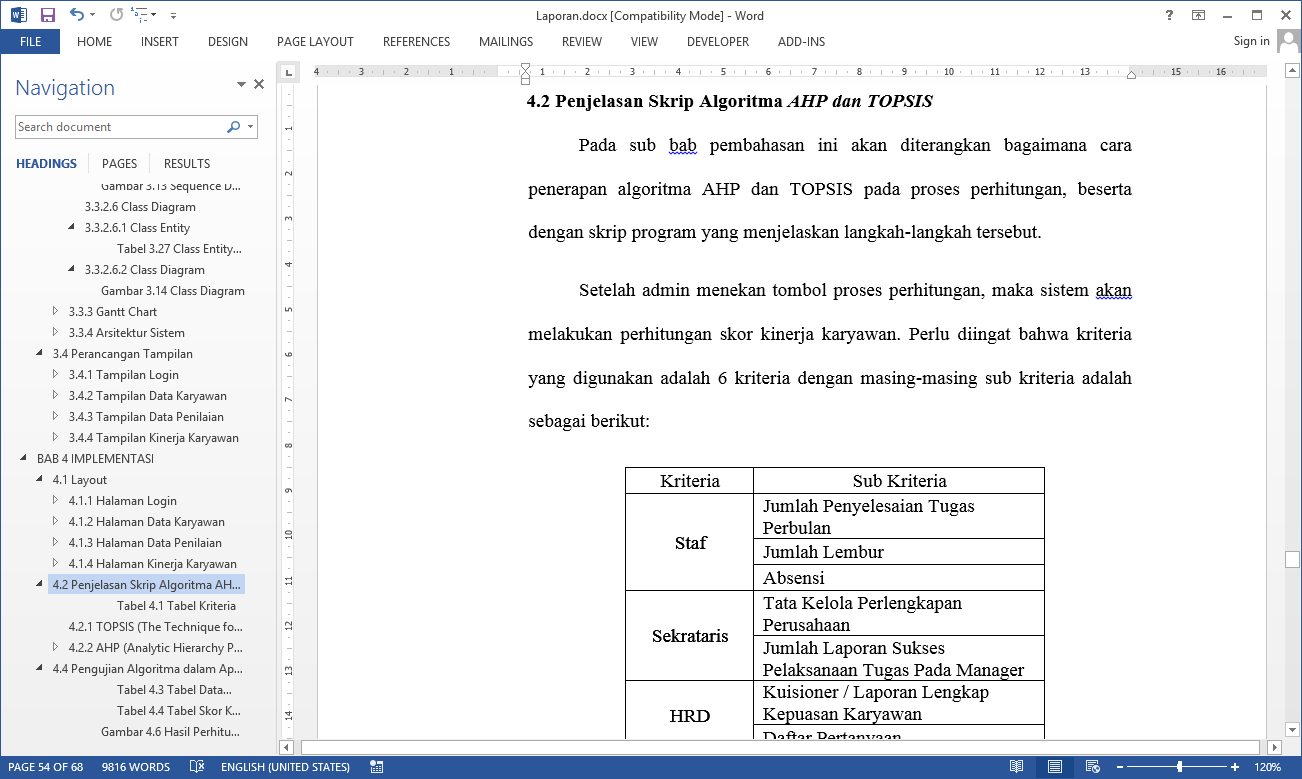Open the proofing errors icon in status bar

click(x=197, y=767)
